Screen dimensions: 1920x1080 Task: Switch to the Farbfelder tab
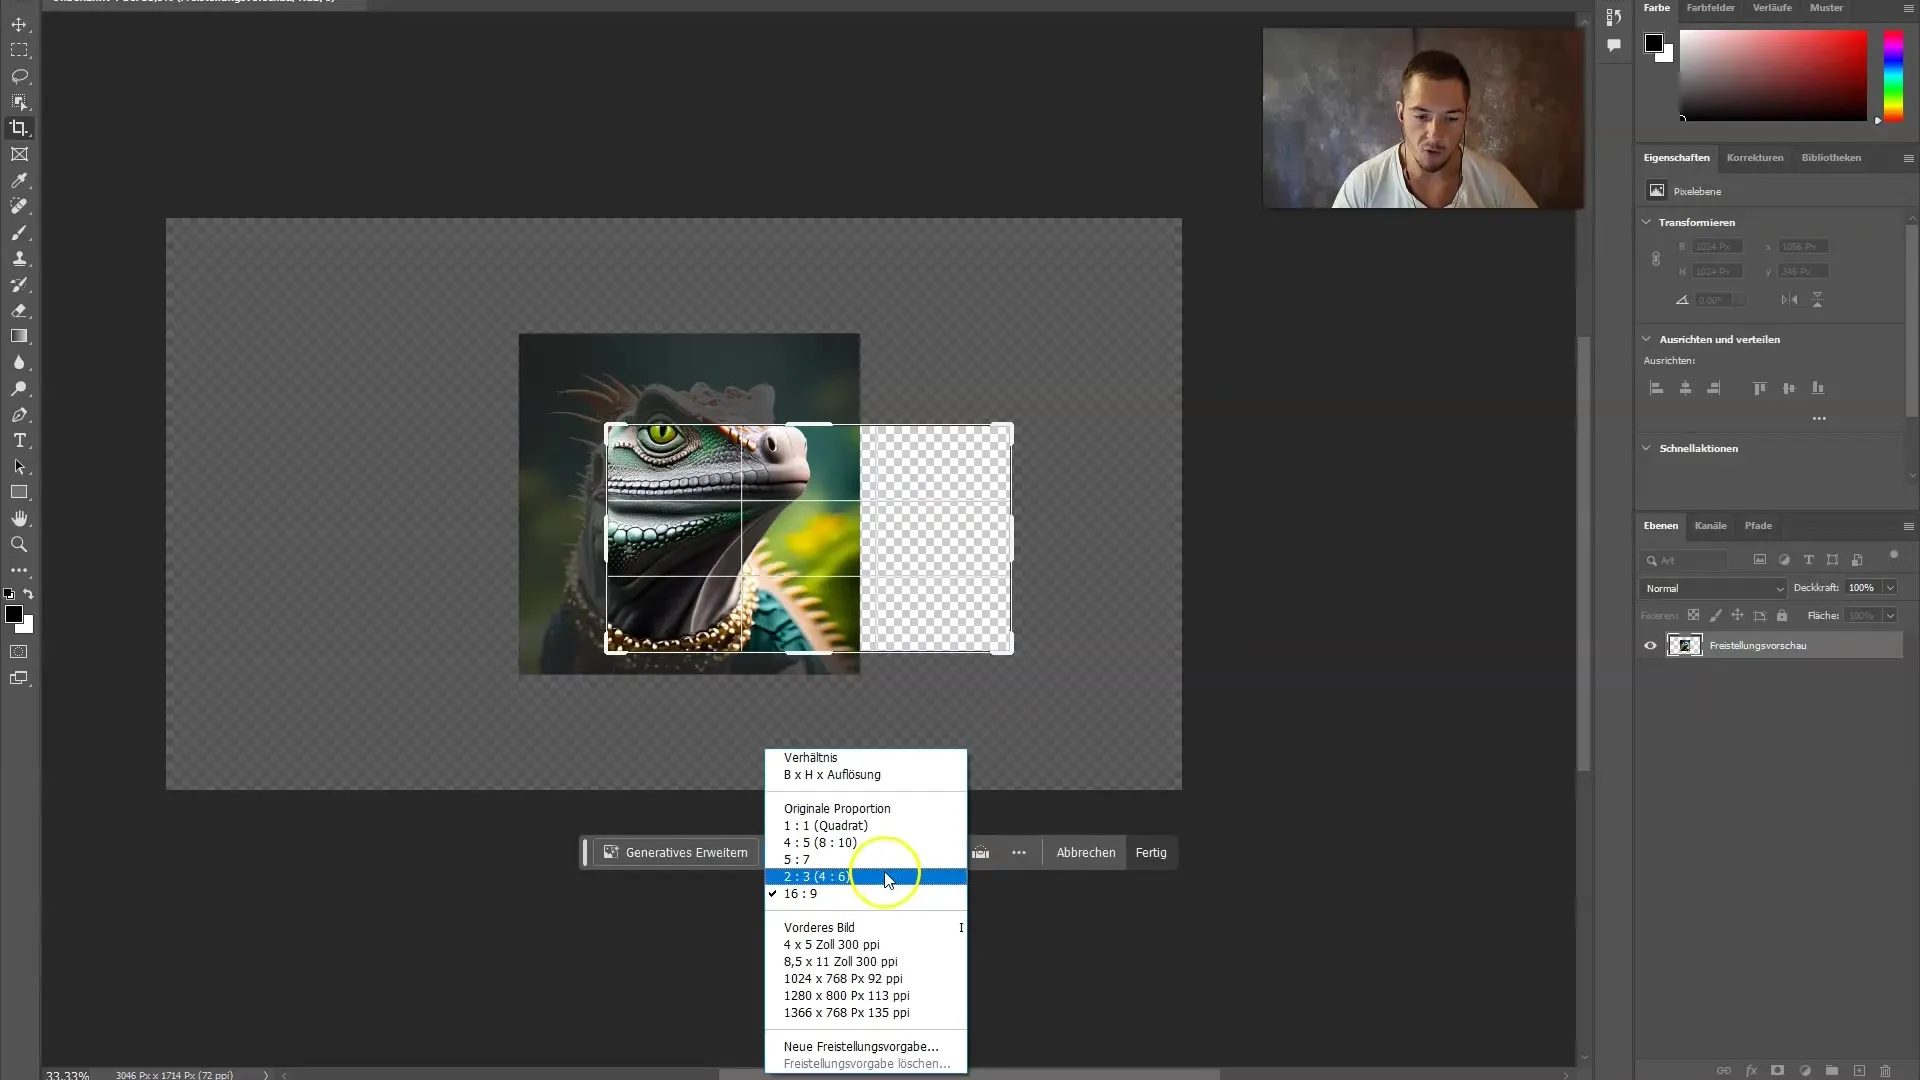point(1711,8)
